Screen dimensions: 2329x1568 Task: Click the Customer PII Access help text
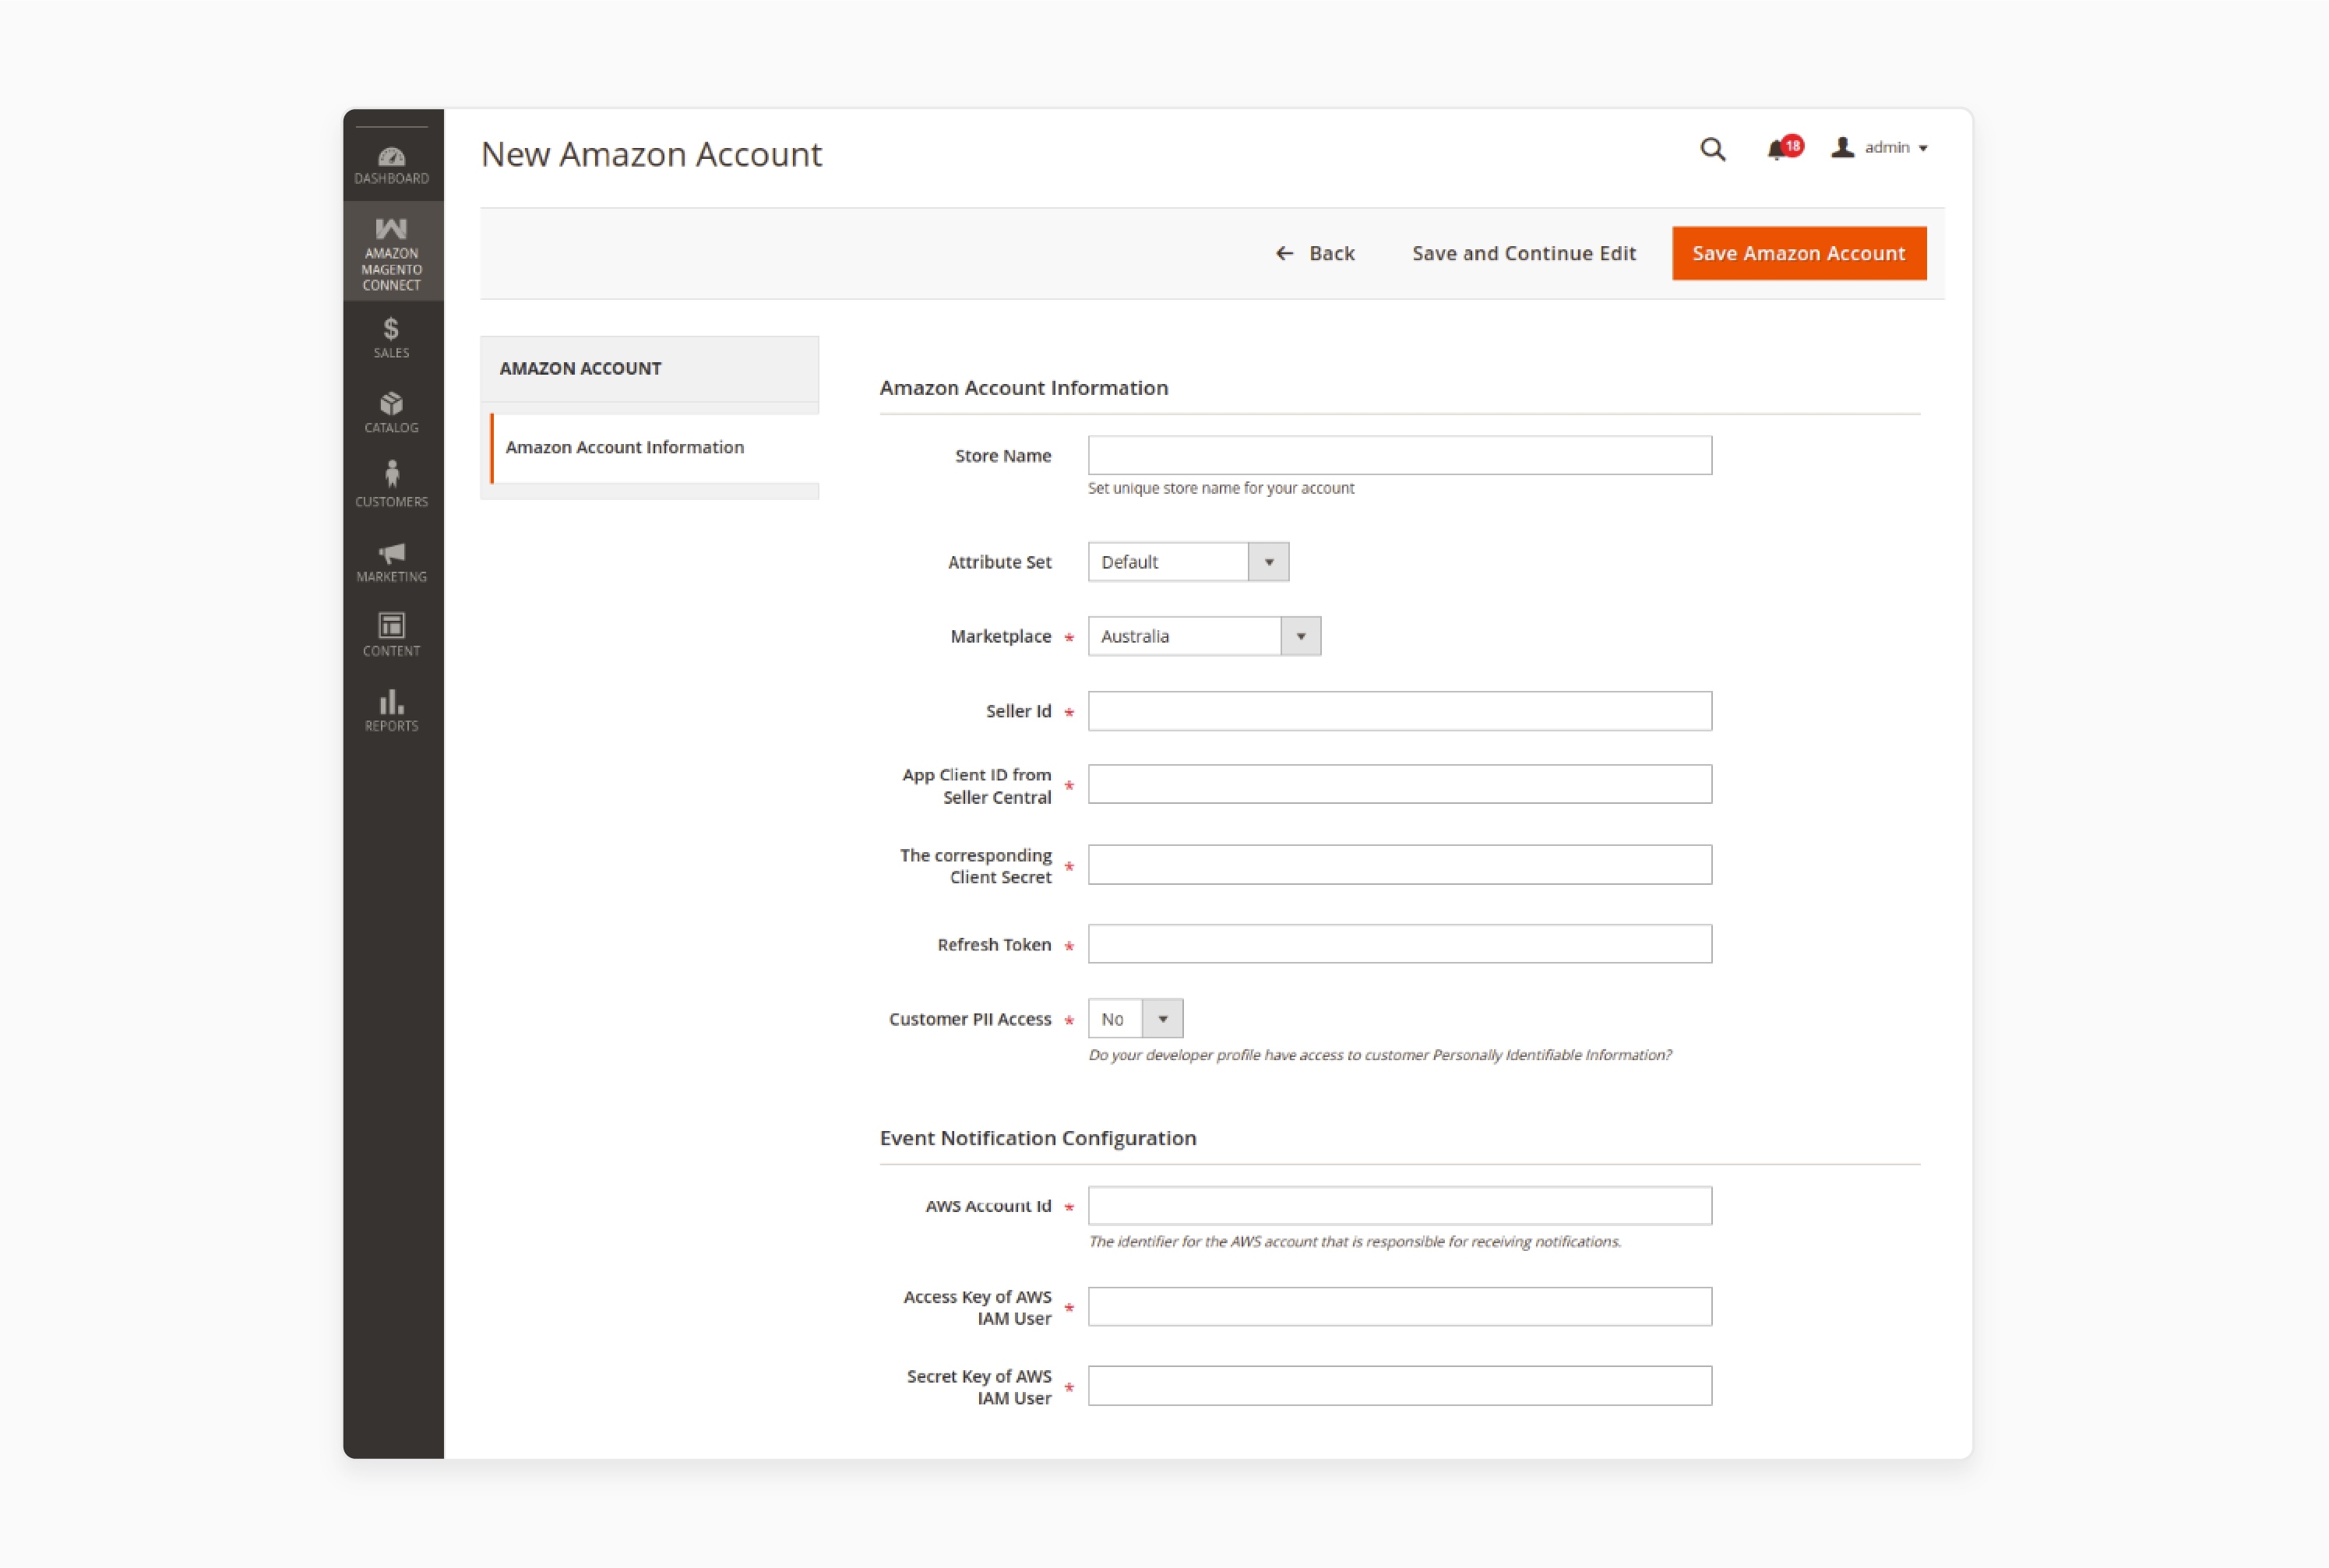(x=1380, y=1055)
